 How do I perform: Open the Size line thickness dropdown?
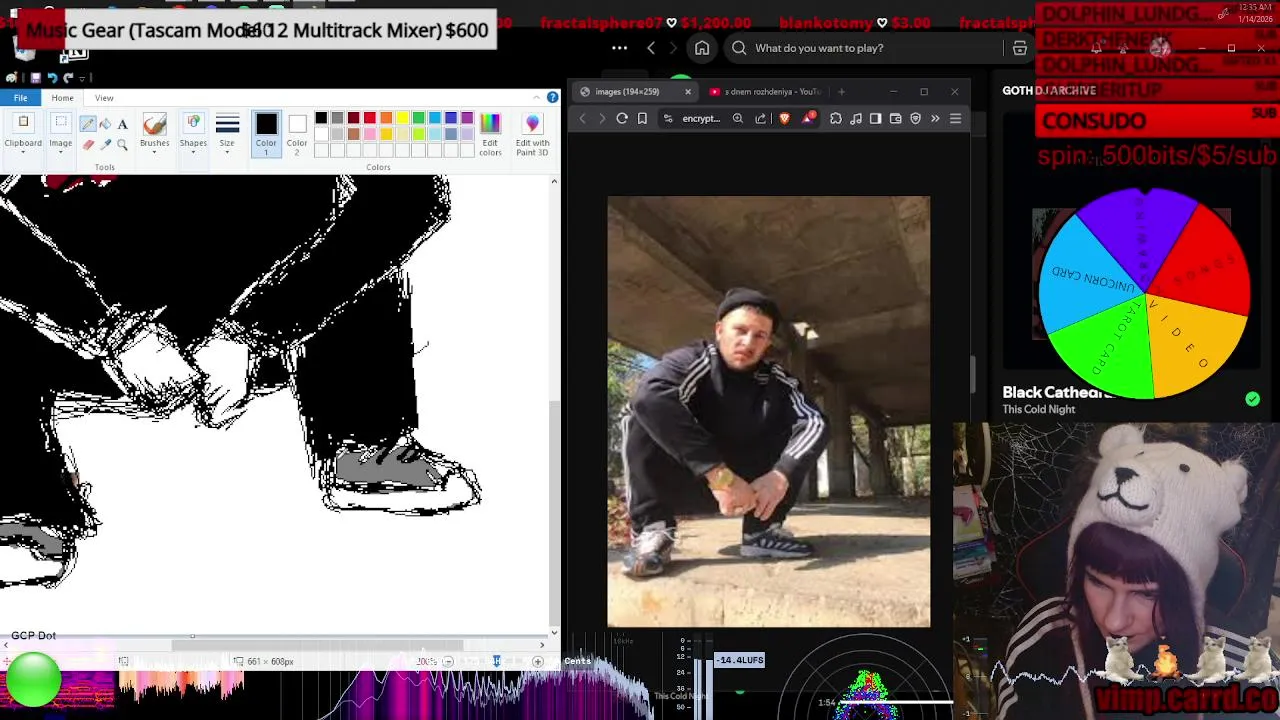point(227,134)
